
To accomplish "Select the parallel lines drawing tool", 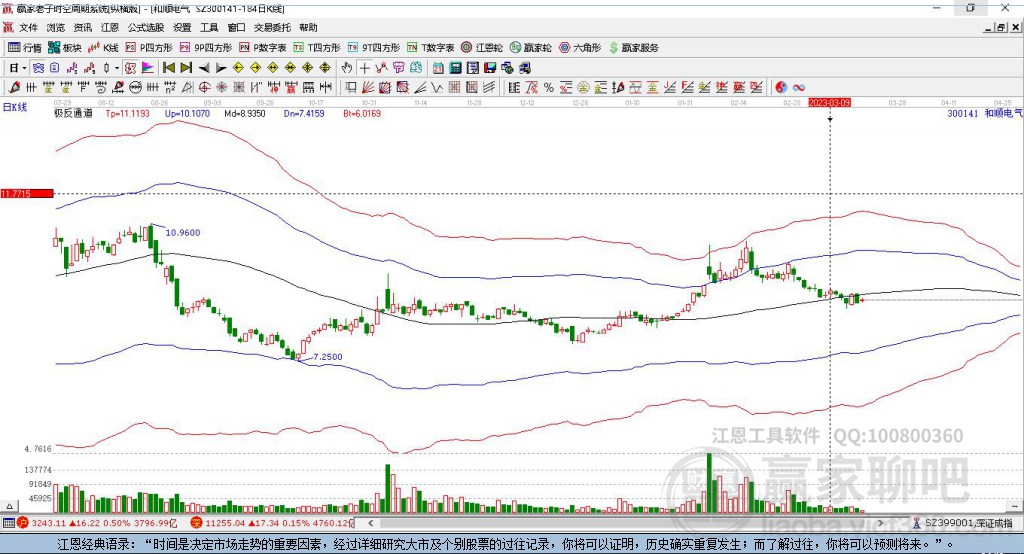I will 489,88.
